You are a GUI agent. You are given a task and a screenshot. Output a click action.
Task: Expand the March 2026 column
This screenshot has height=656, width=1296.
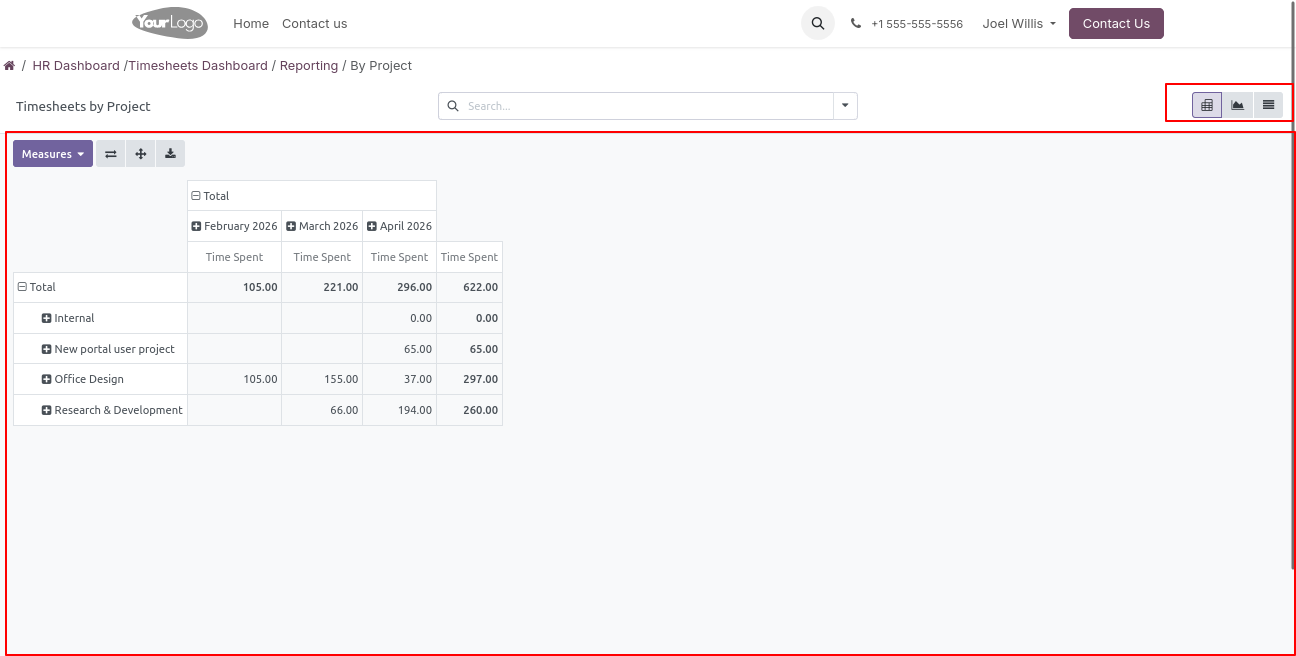(291, 226)
